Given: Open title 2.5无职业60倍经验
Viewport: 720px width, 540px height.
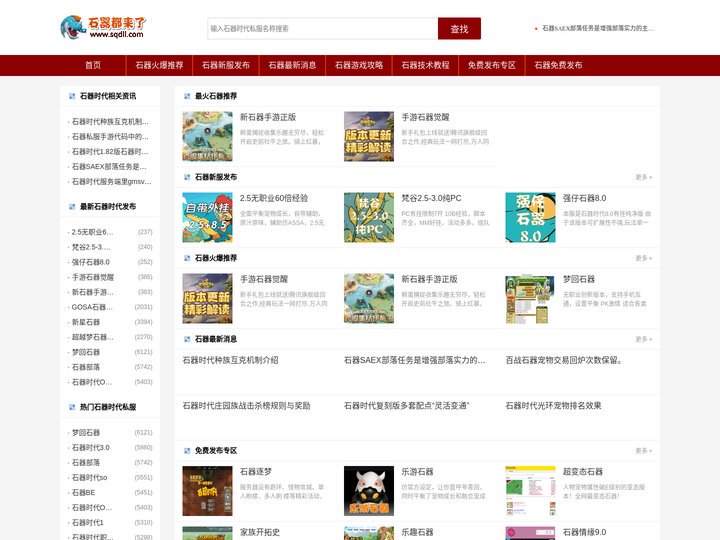Looking at the screenshot, I should point(274,198).
